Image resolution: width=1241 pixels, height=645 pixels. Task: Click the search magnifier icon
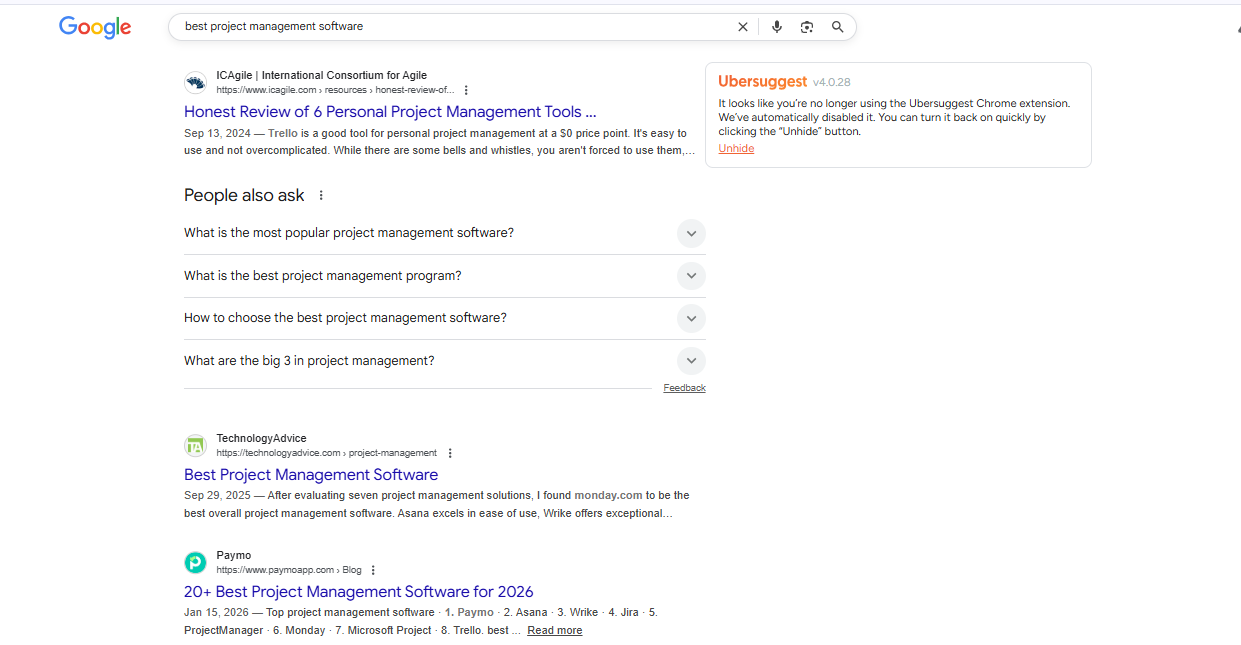(x=838, y=26)
